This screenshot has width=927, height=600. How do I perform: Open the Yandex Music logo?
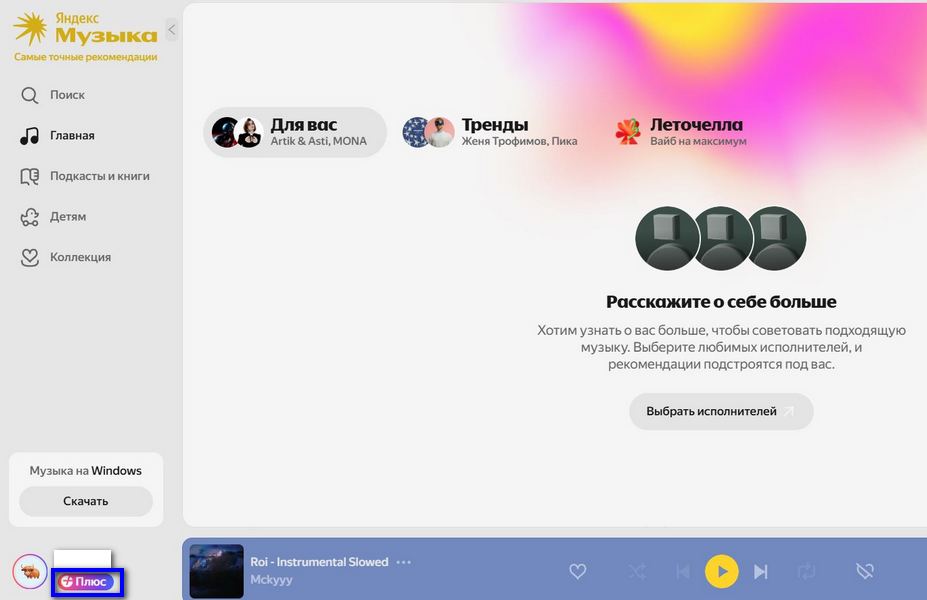pyautogui.click(x=86, y=29)
